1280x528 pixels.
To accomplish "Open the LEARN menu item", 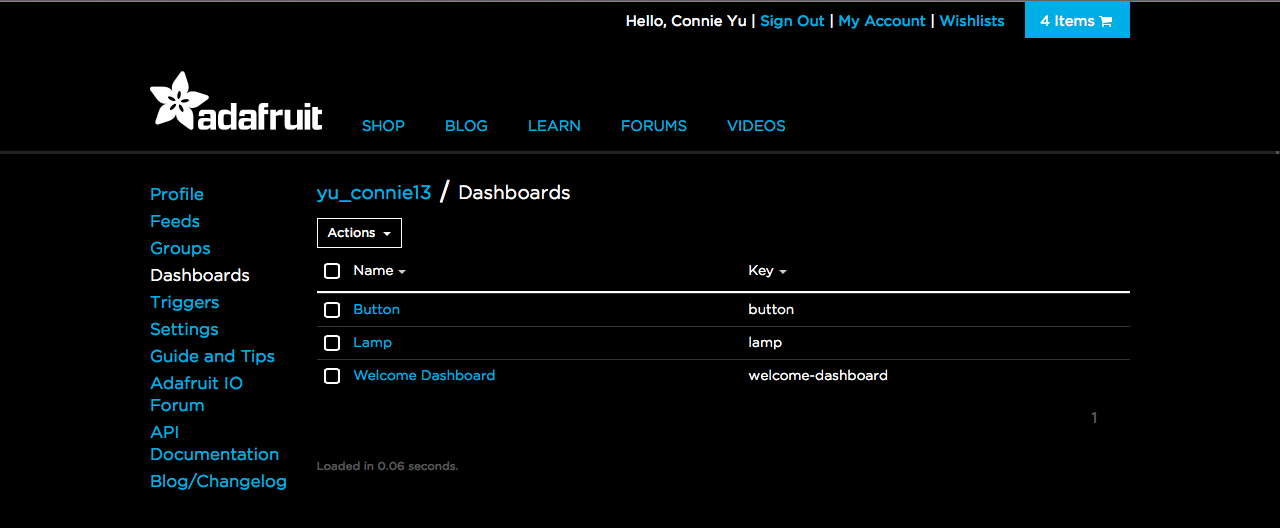I will 554,126.
